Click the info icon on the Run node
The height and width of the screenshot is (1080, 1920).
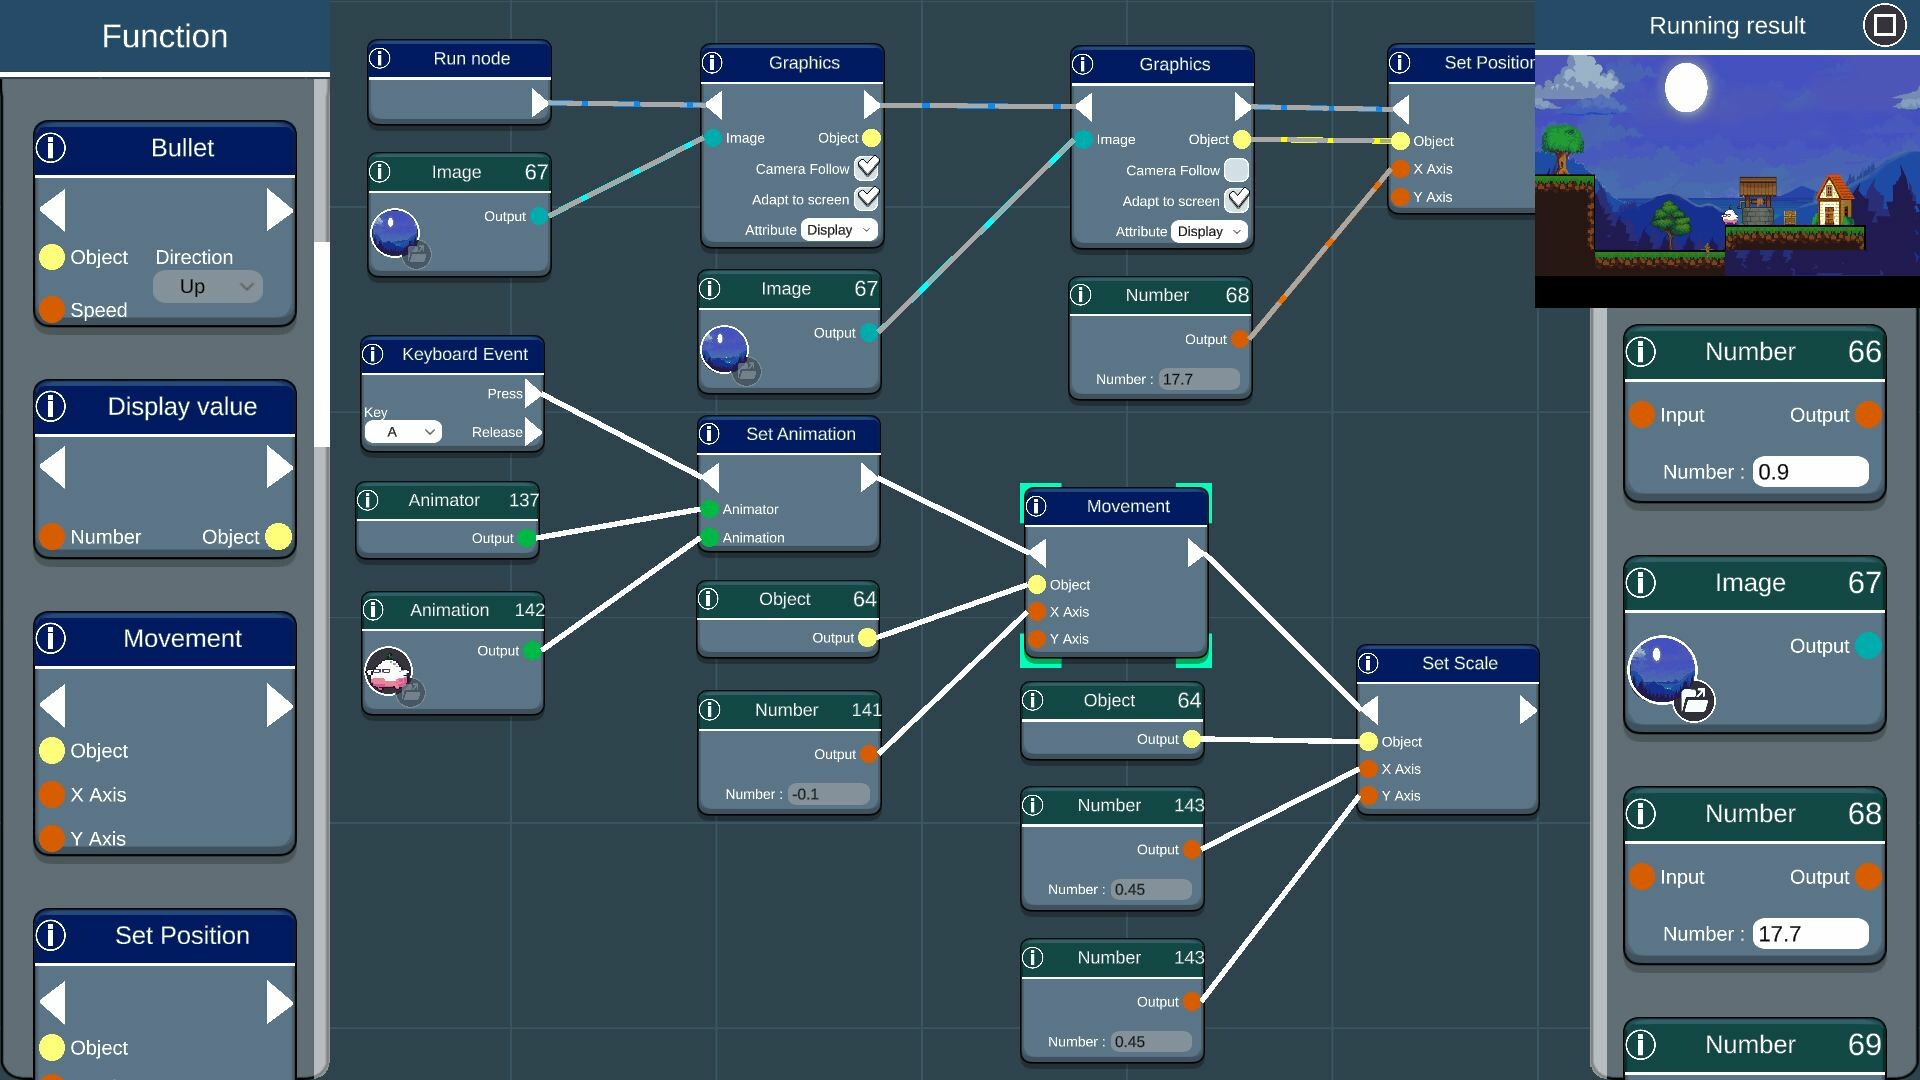[381, 59]
